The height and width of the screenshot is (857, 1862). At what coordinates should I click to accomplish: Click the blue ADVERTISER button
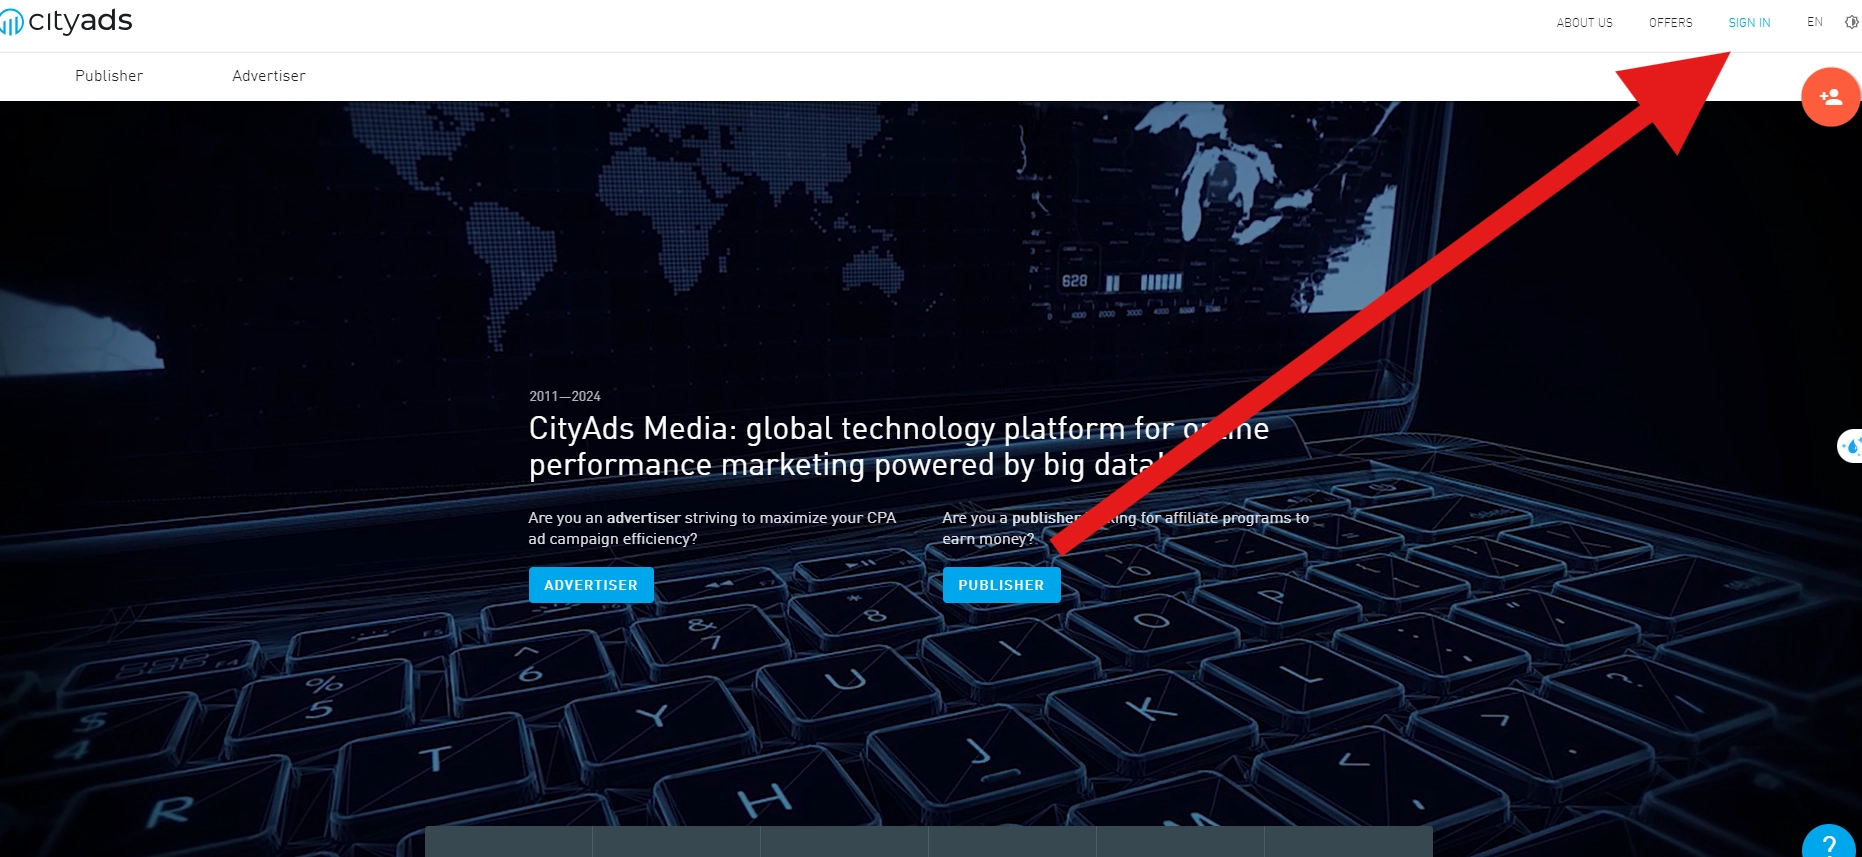[591, 585]
